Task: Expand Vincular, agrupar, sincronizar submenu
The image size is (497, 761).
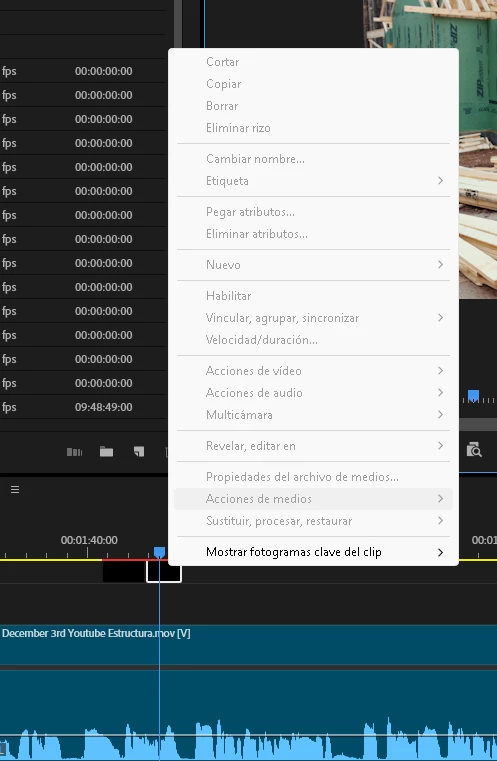Action: (x=313, y=318)
